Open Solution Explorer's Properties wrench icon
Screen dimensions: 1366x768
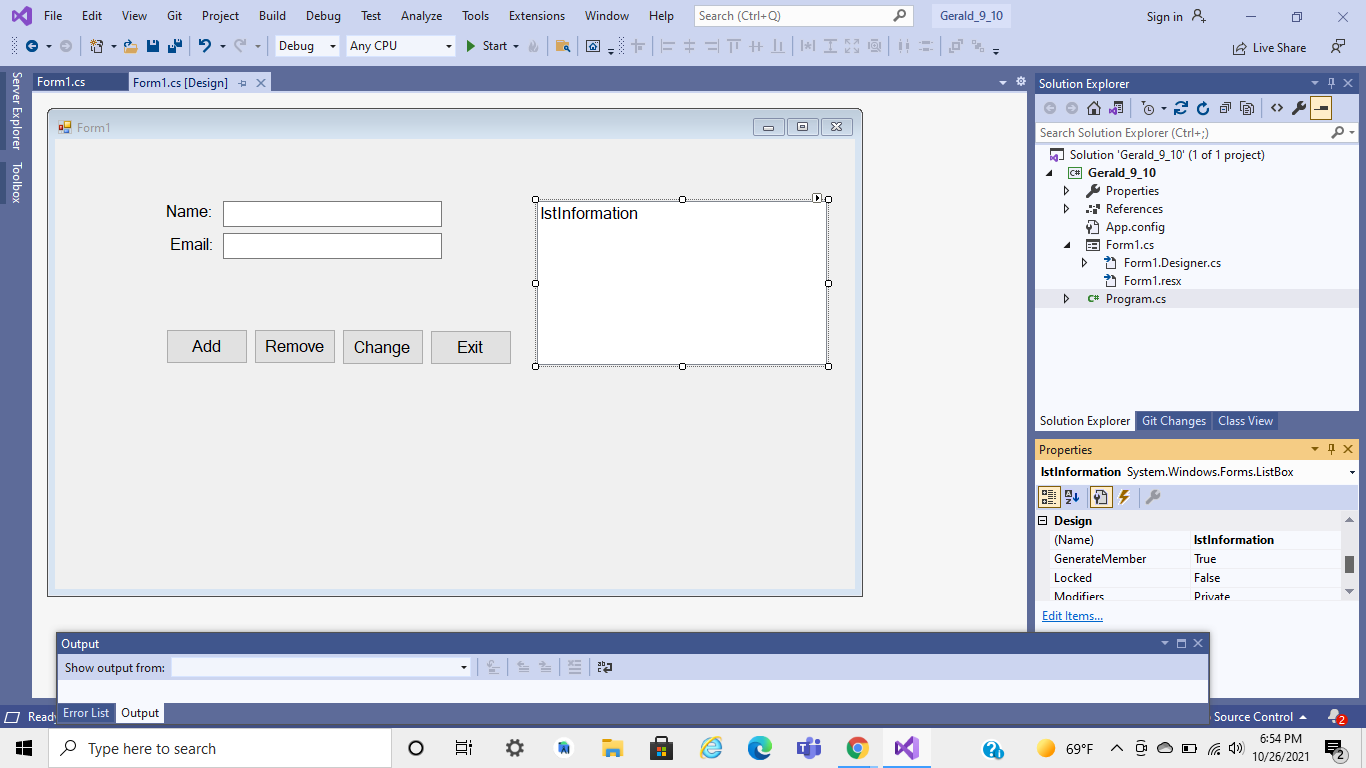(x=1297, y=108)
